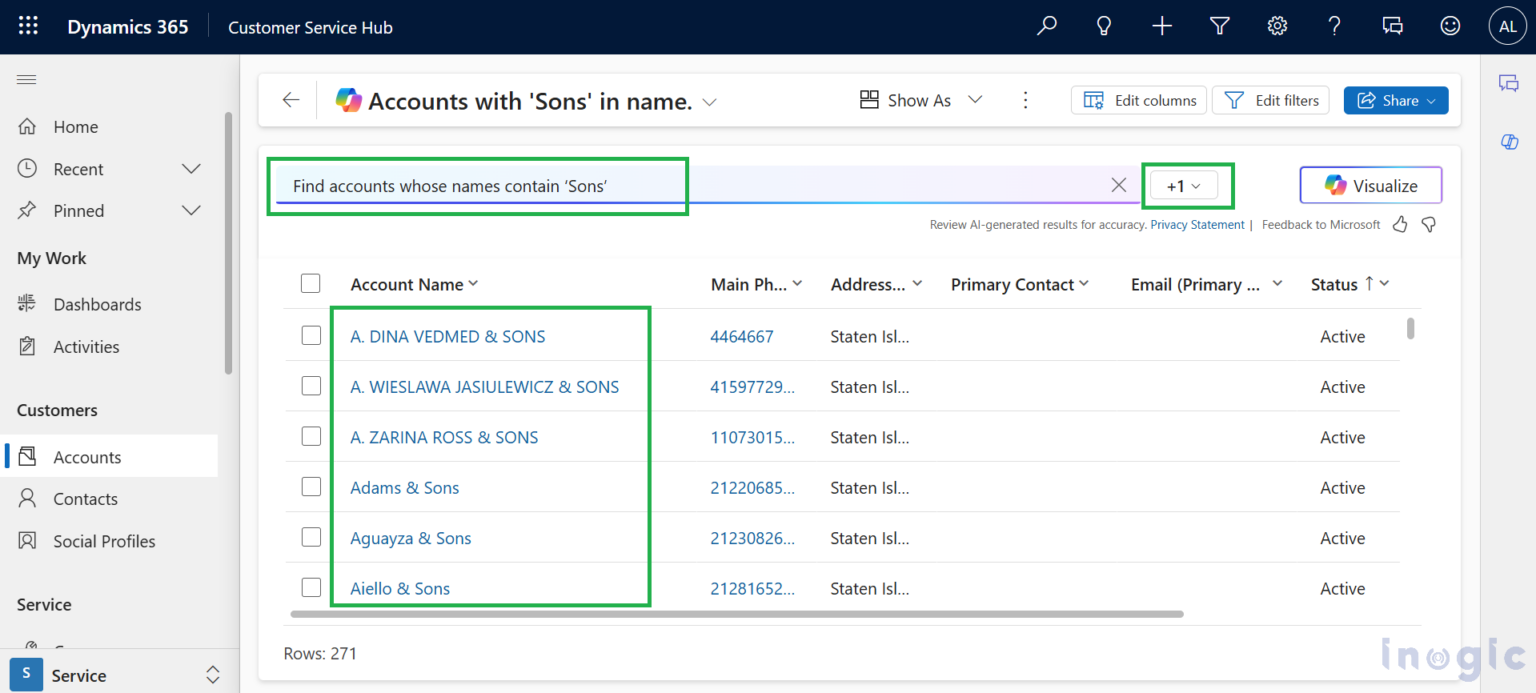Open the Account Name column dropdown
The width and height of the screenshot is (1536, 693).
click(472, 284)
